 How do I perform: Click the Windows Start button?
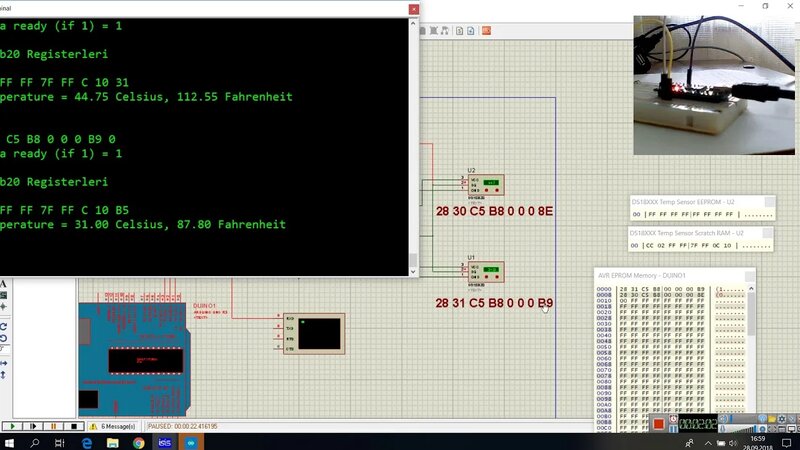click(9, 442)
